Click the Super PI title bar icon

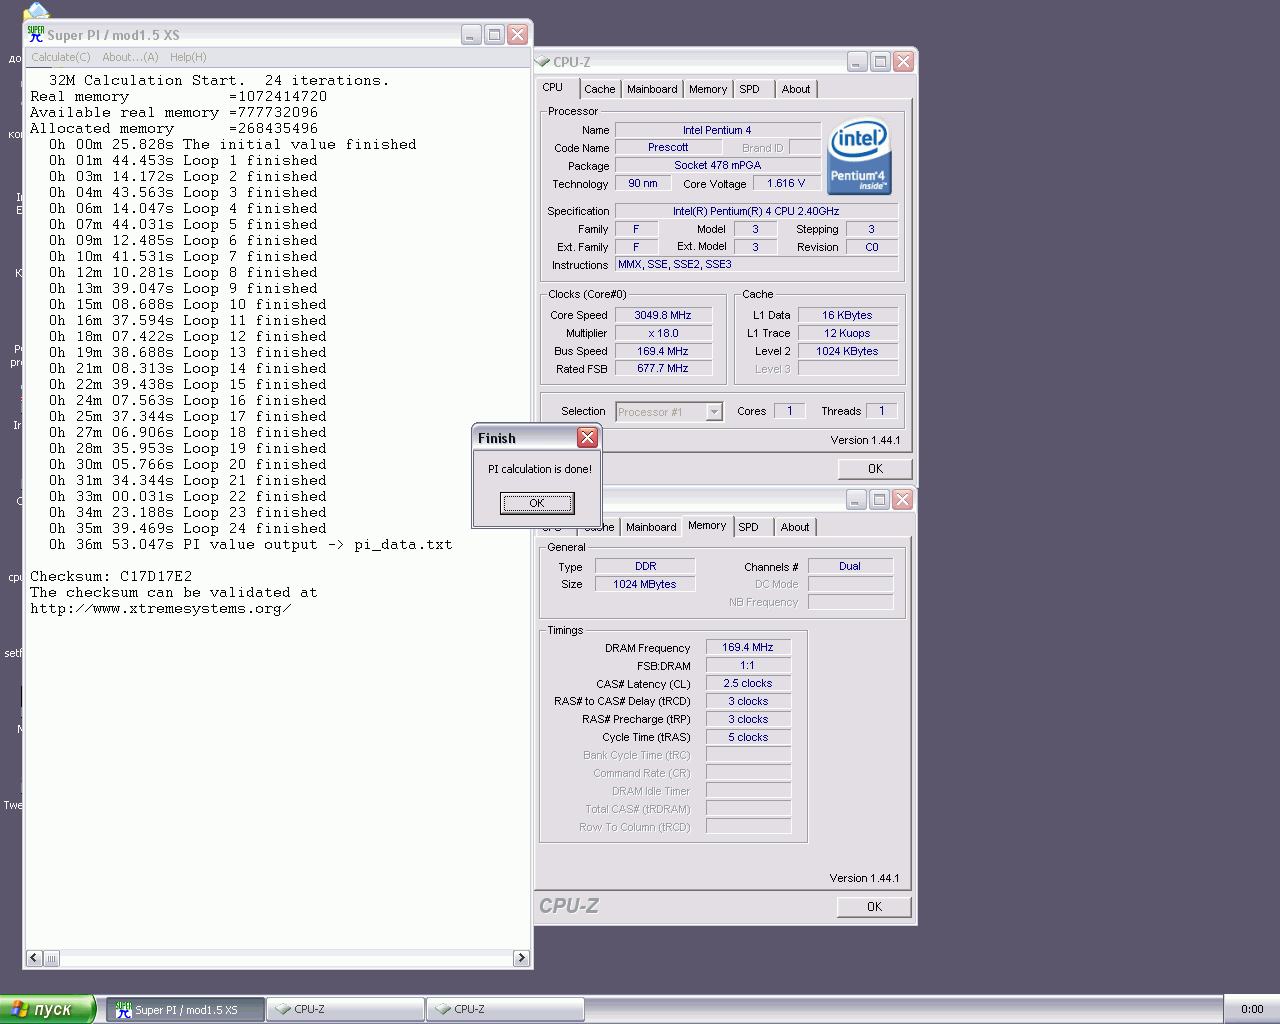point(36,34)
